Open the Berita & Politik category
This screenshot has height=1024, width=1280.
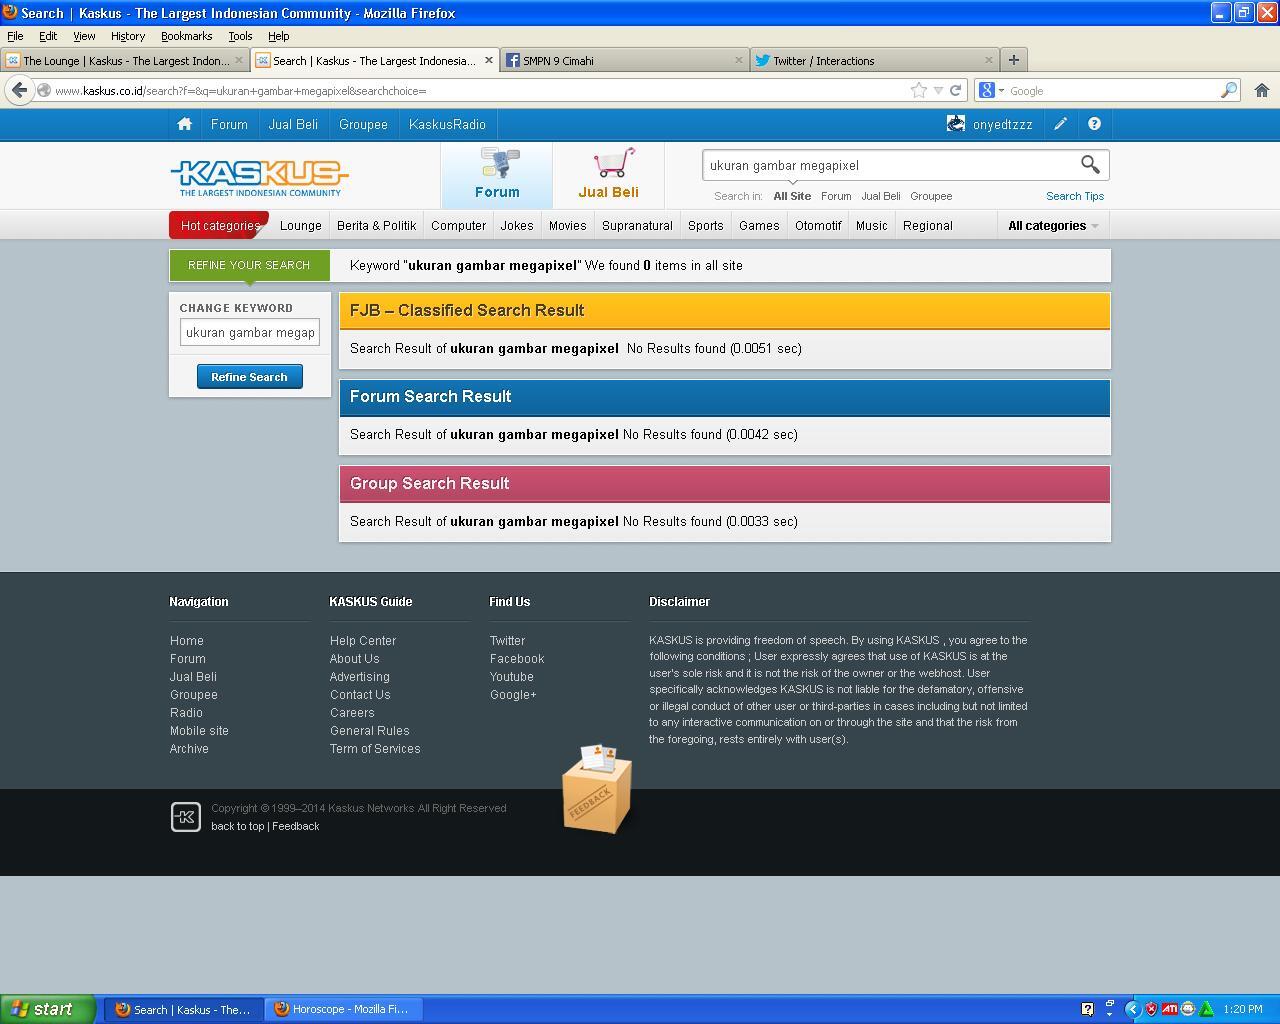point(376,225)
